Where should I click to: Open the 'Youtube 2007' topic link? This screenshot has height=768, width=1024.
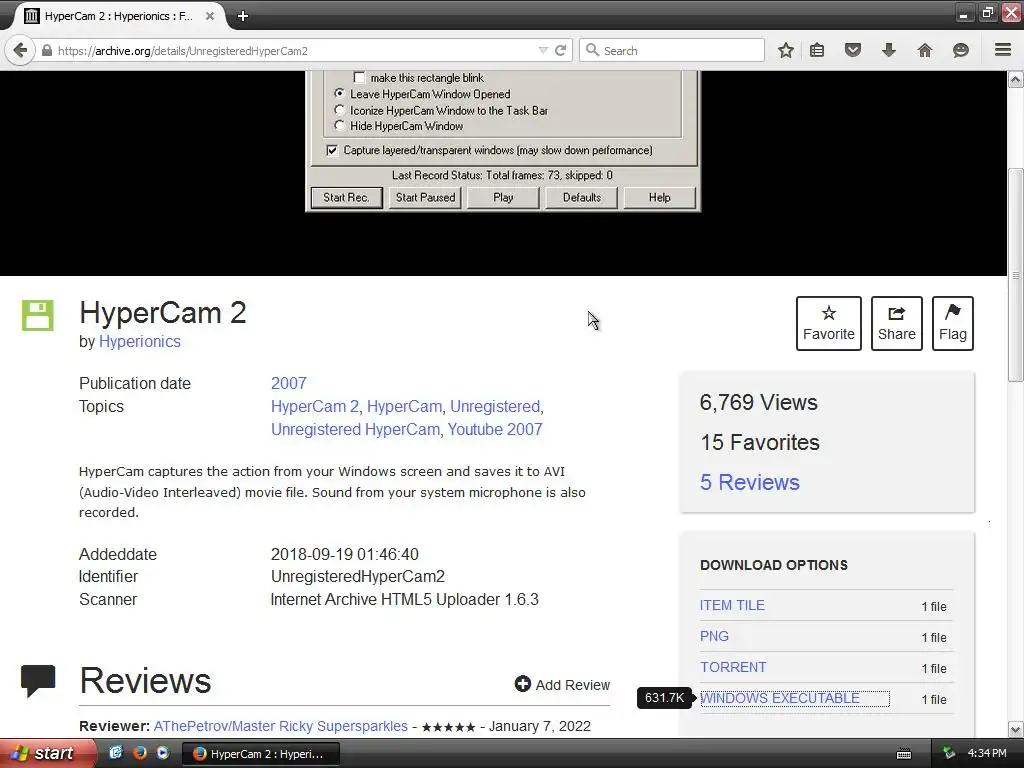(495, 429)
